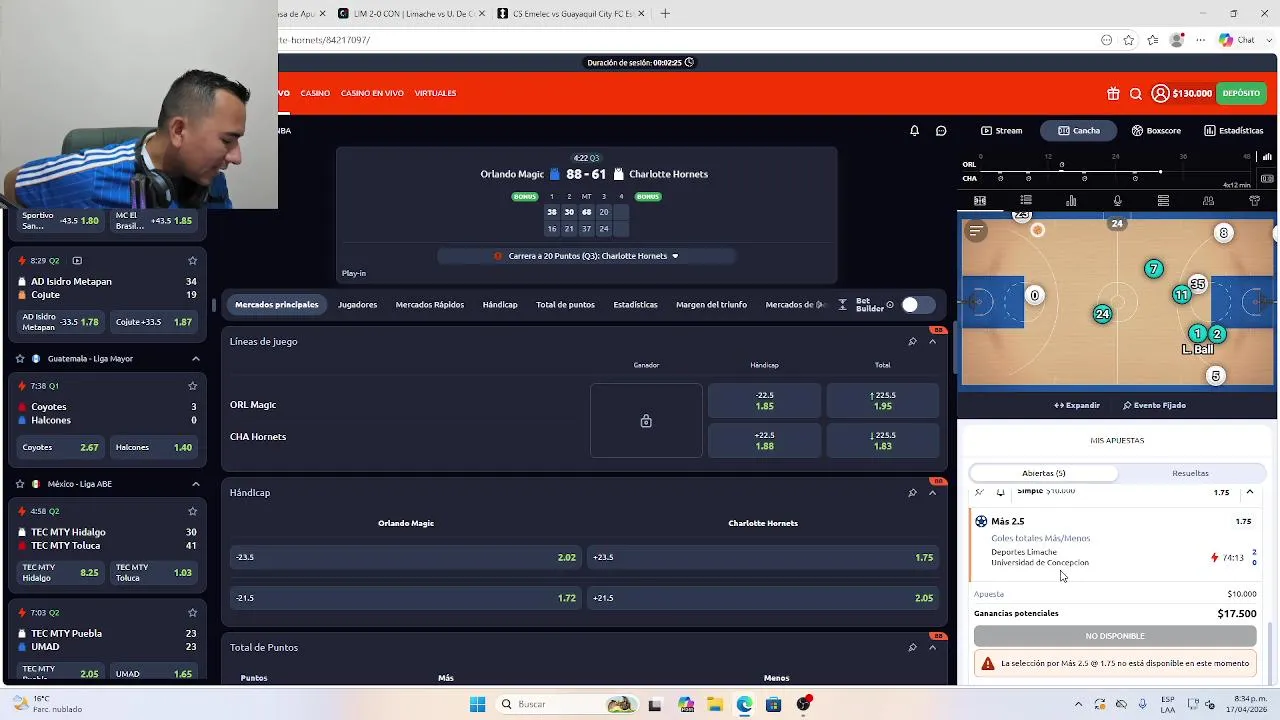
Task: Switch to the Stream view
Action: [1001, 130]
